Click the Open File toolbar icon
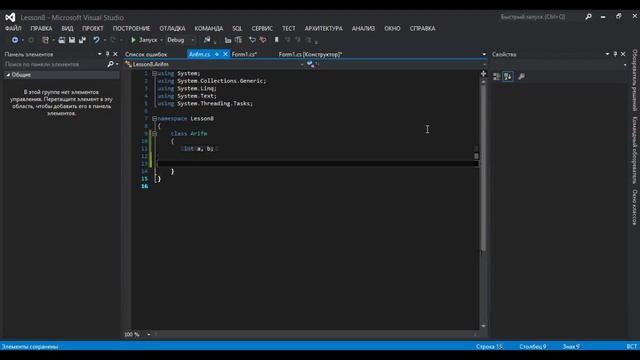 click(x=62, y=40)
